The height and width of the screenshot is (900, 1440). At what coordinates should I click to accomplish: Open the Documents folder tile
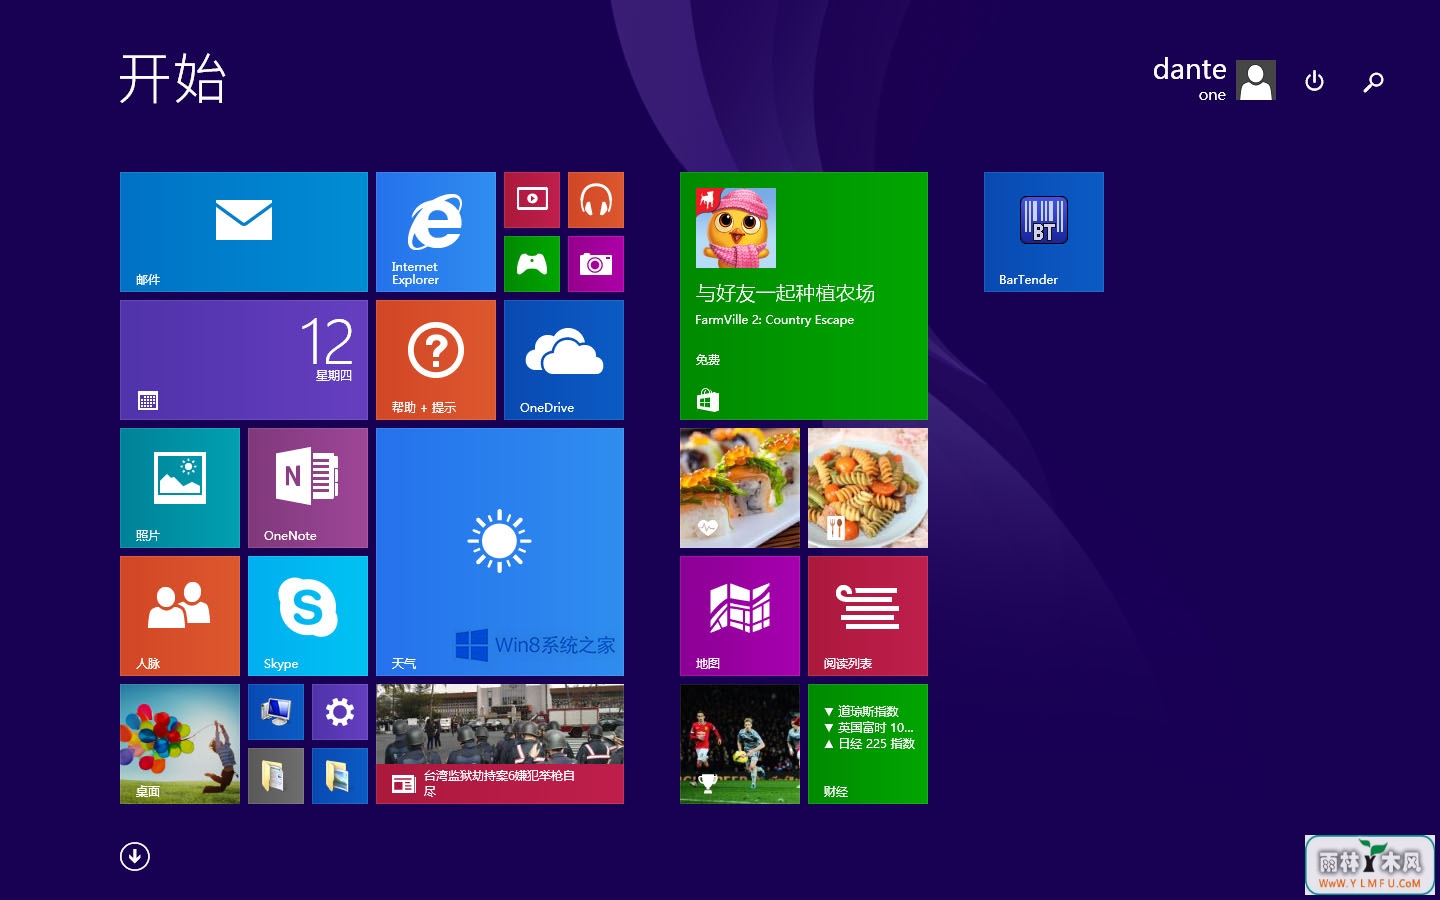tap(276, 776)
